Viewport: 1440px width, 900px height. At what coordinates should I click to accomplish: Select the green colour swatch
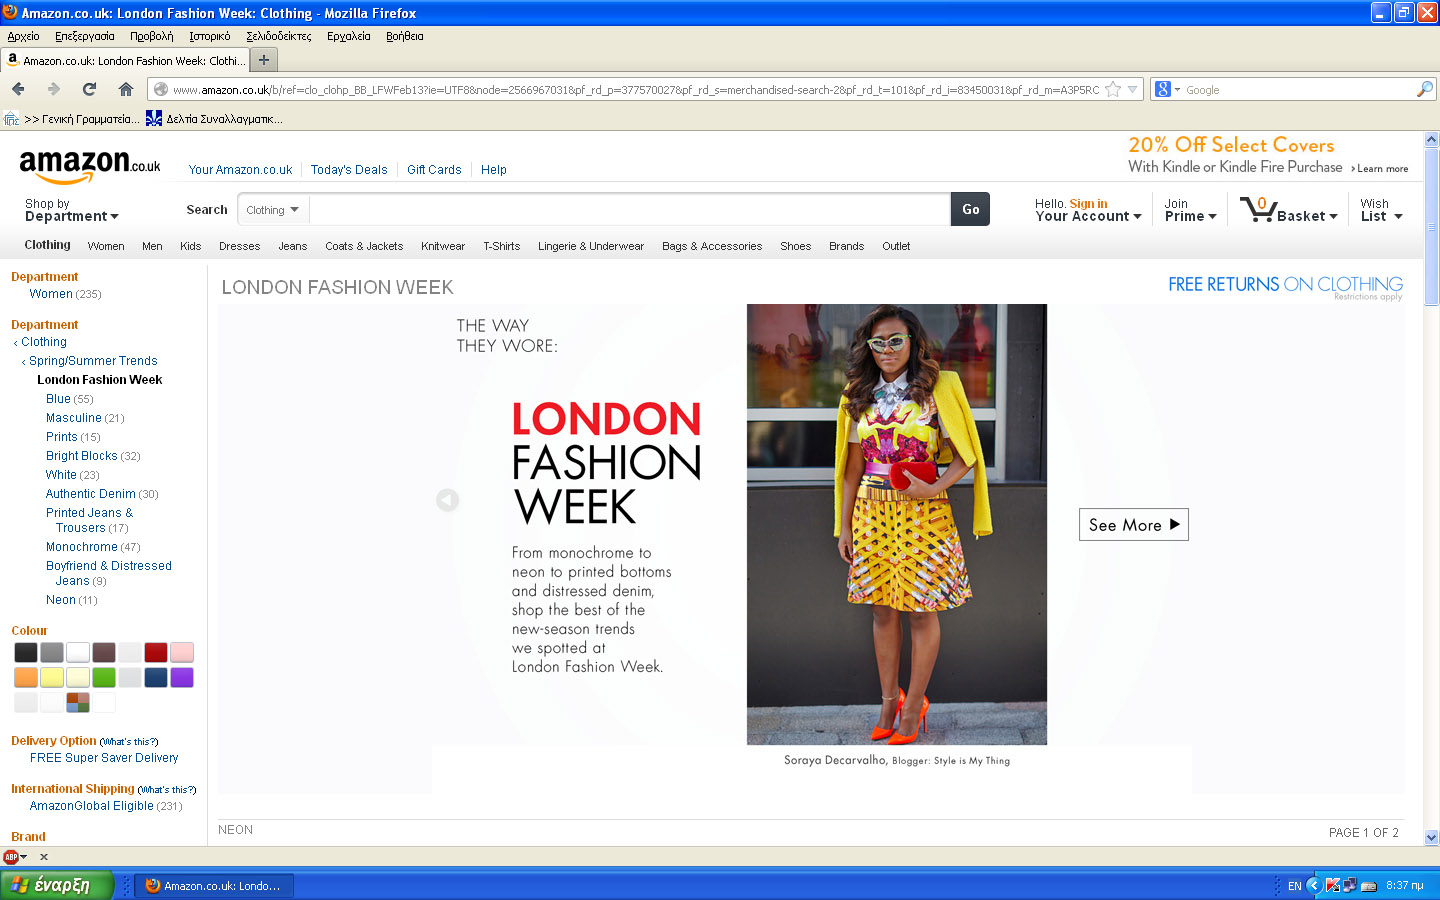(104, 677)
